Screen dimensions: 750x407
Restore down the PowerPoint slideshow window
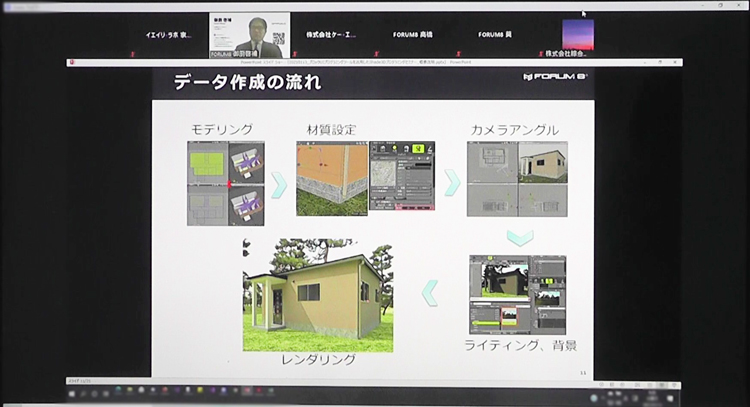[x=660, y=62]
